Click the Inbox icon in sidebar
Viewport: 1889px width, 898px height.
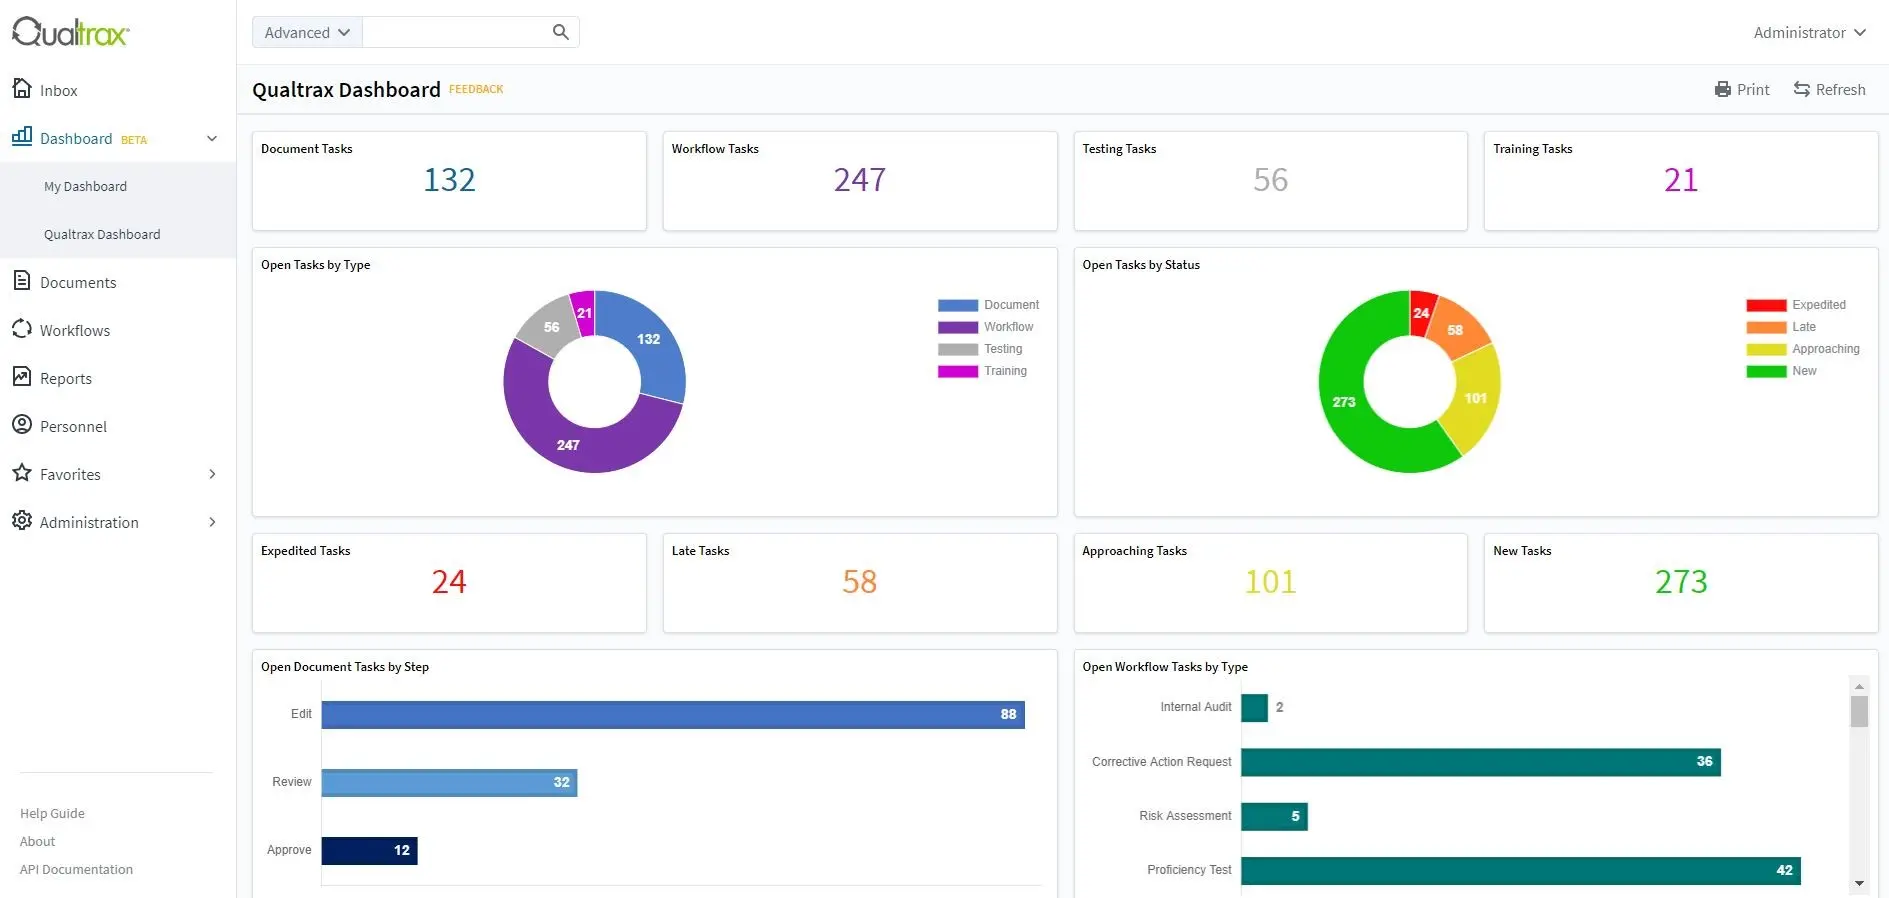click(x=22, y=89)
